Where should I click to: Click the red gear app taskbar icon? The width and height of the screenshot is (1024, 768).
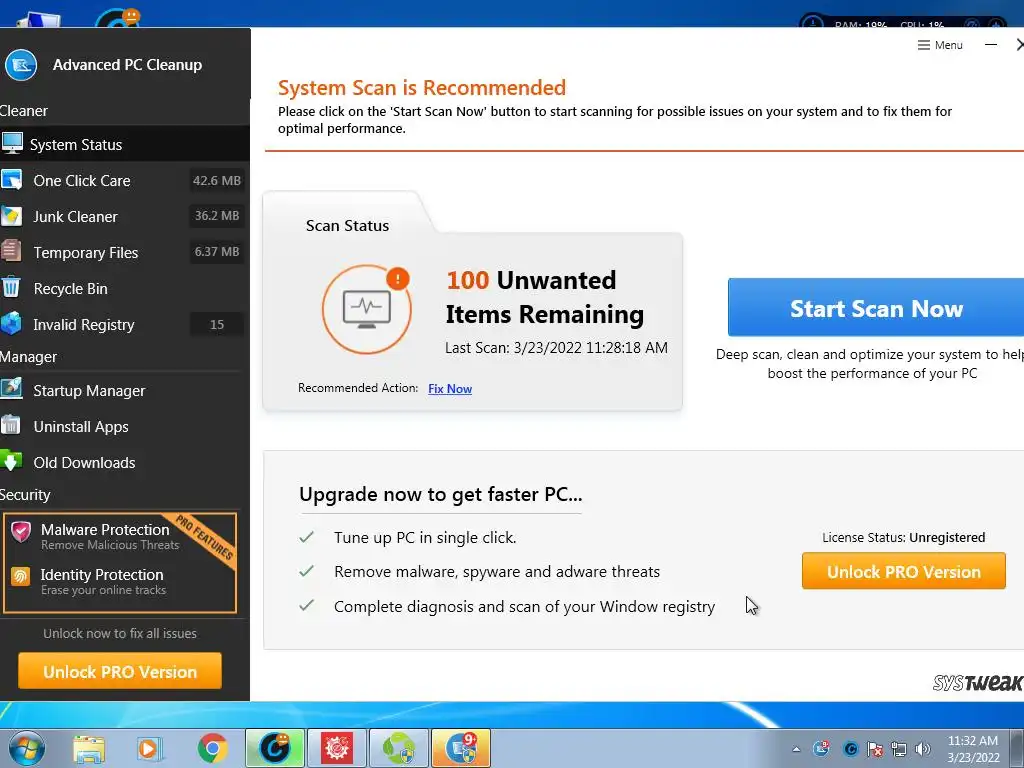tap(336, 748)
